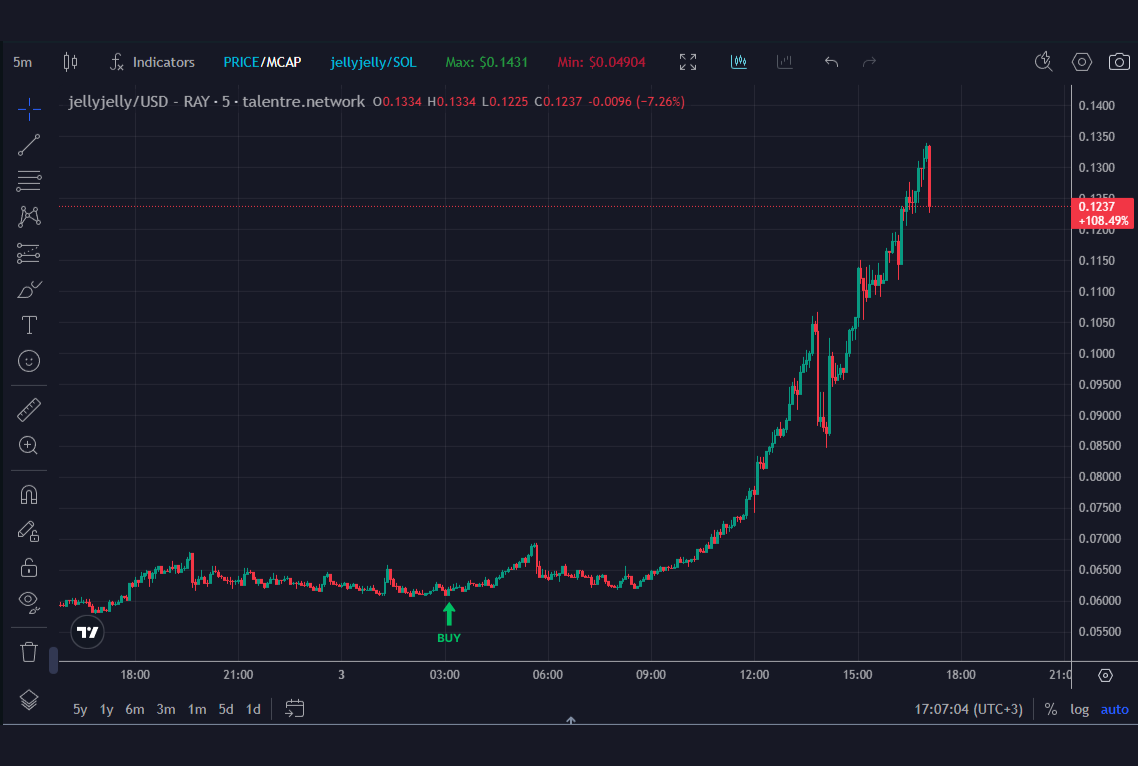Viewport: 1138px width, 766px height.
Task: Open the quick search lightning icon
Action: pos(1043,62)
